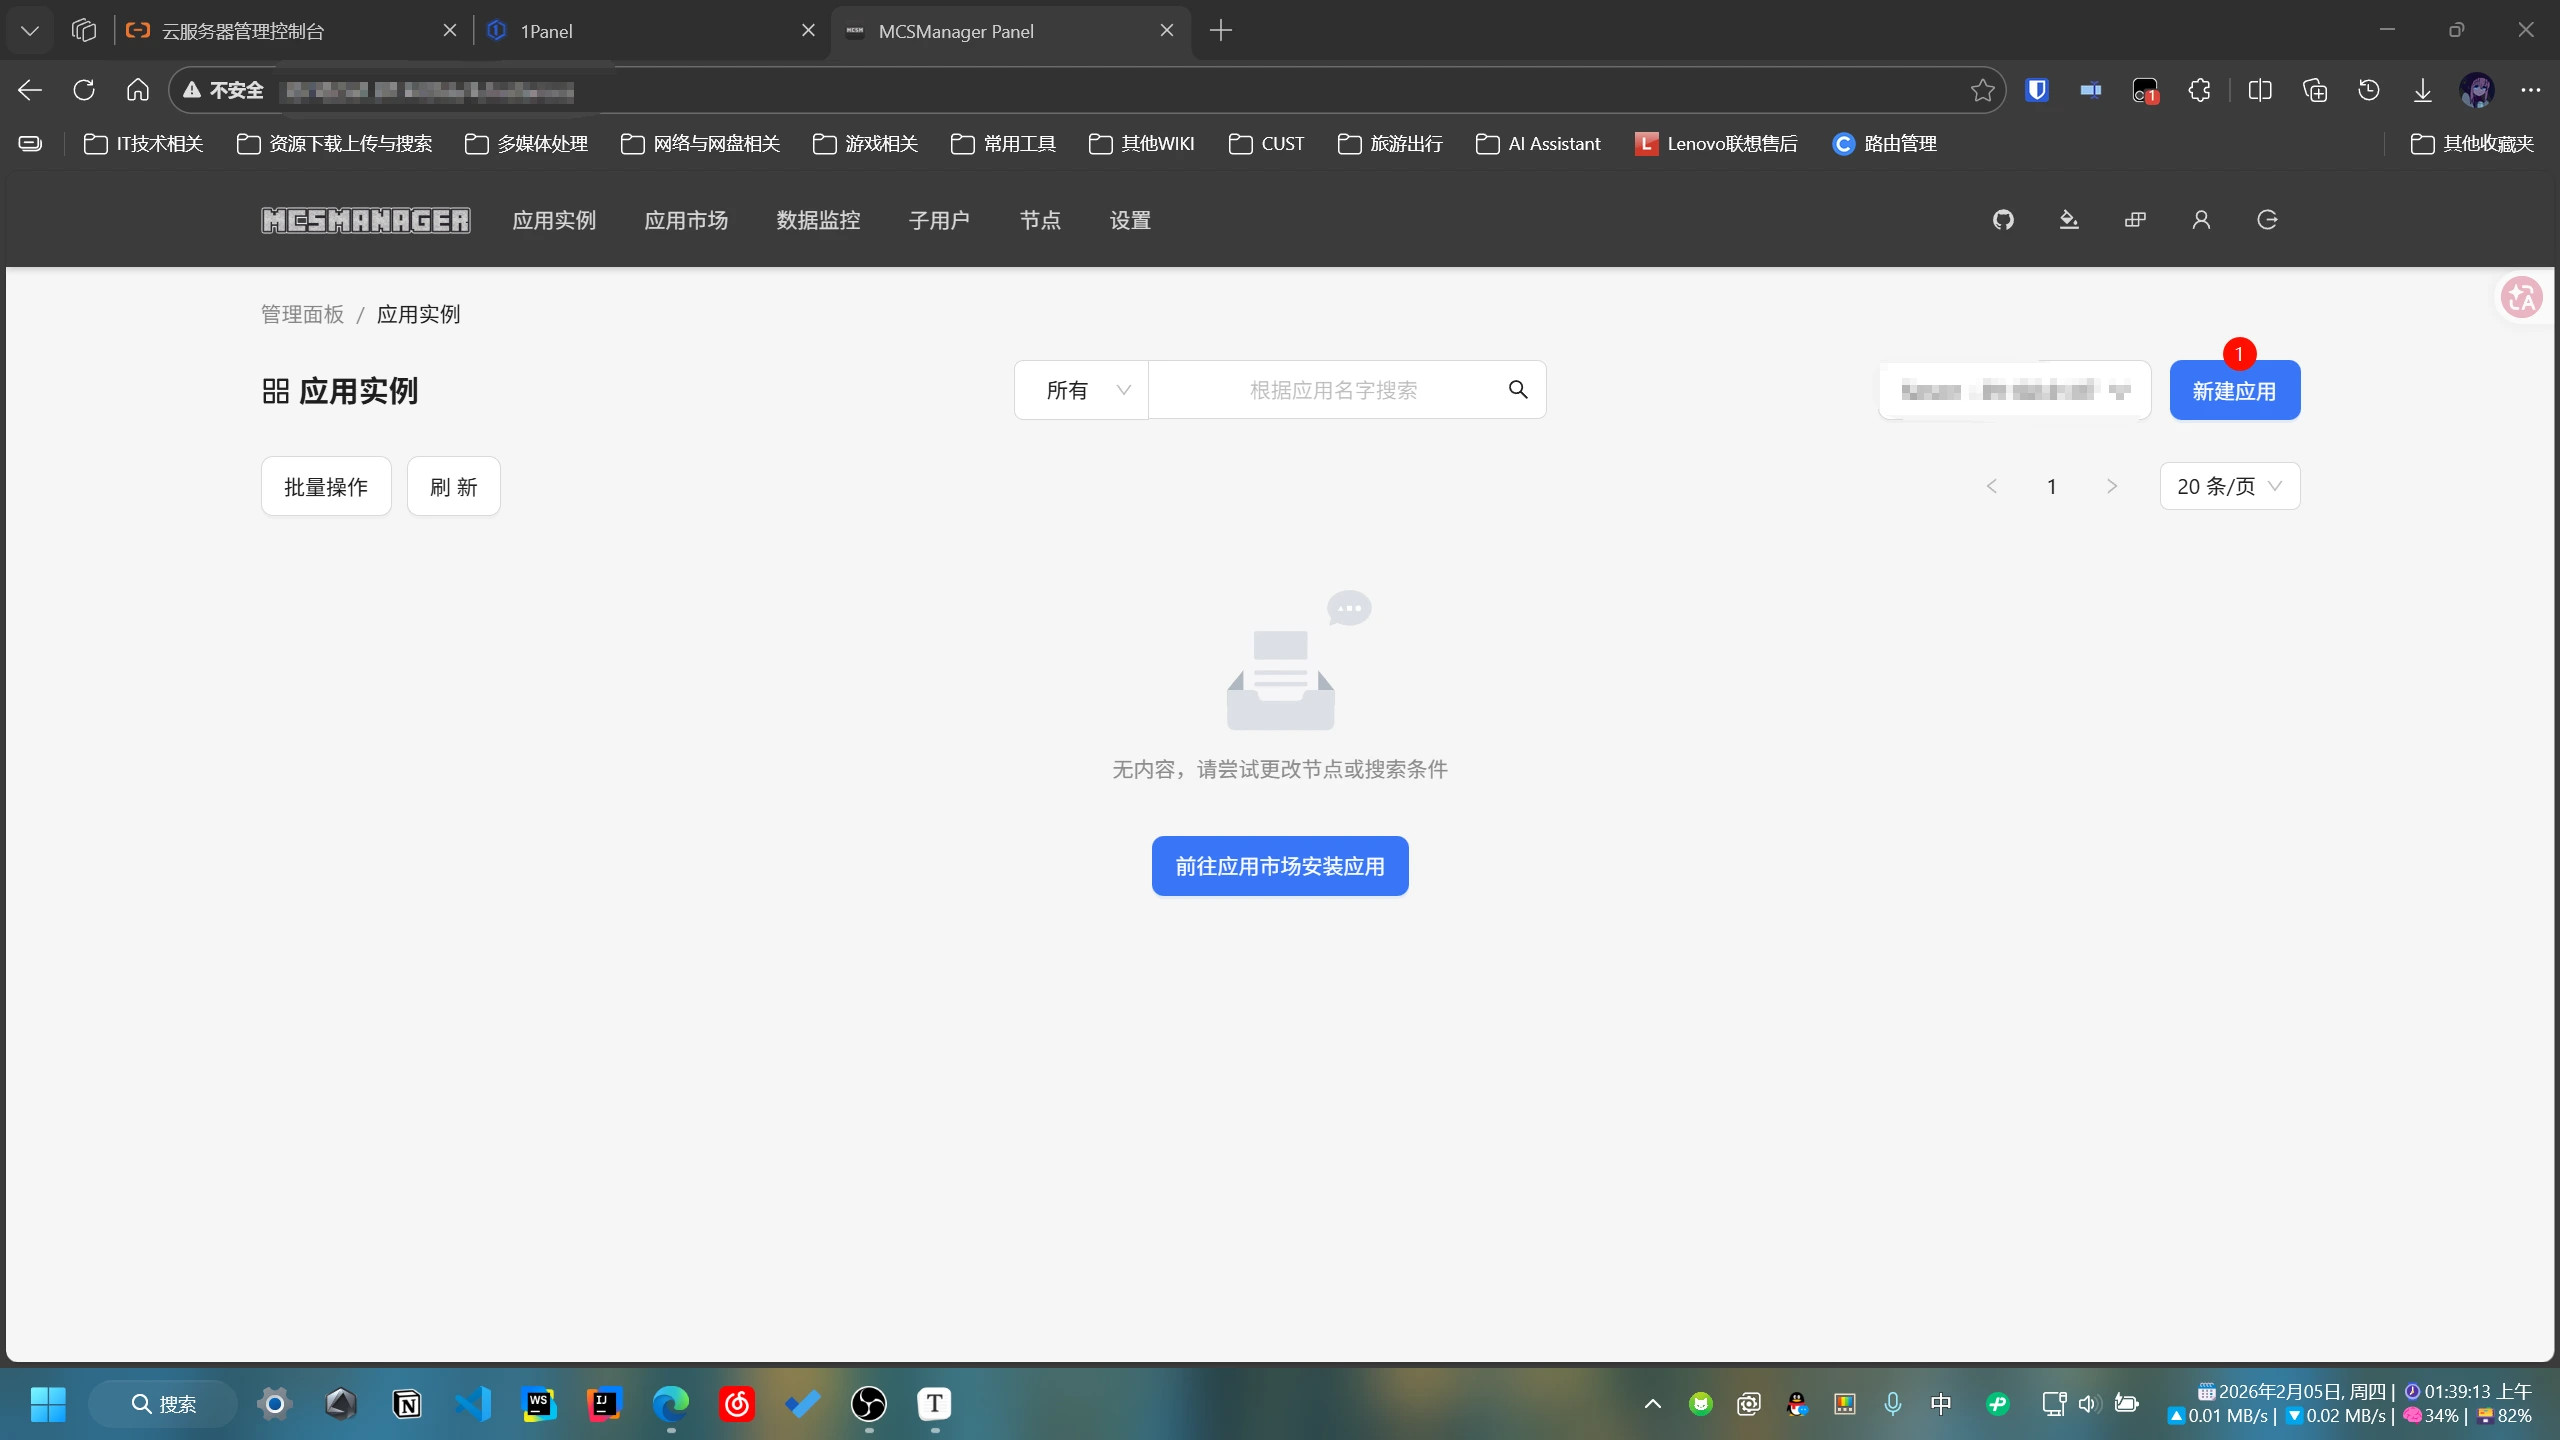Expand IT技术相关 bookmarks folder

(x=144, y=144)
